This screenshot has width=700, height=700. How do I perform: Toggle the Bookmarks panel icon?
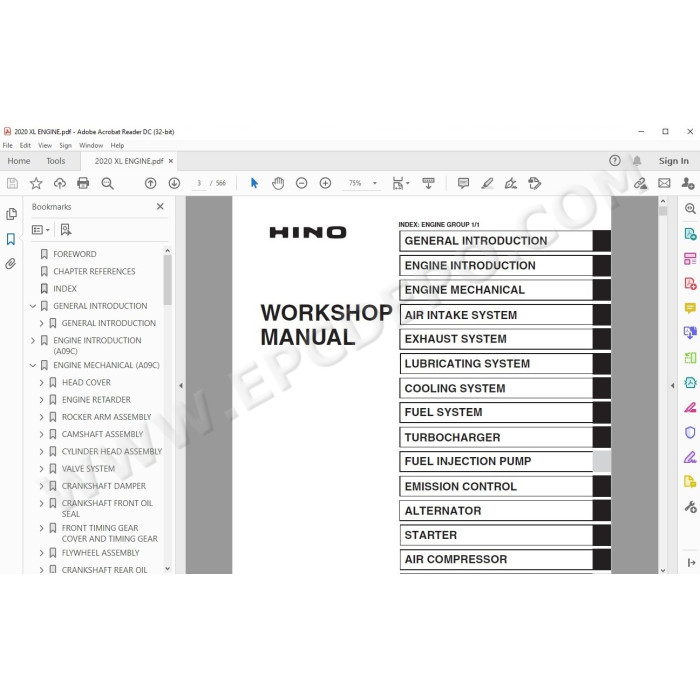click(11, 239)
